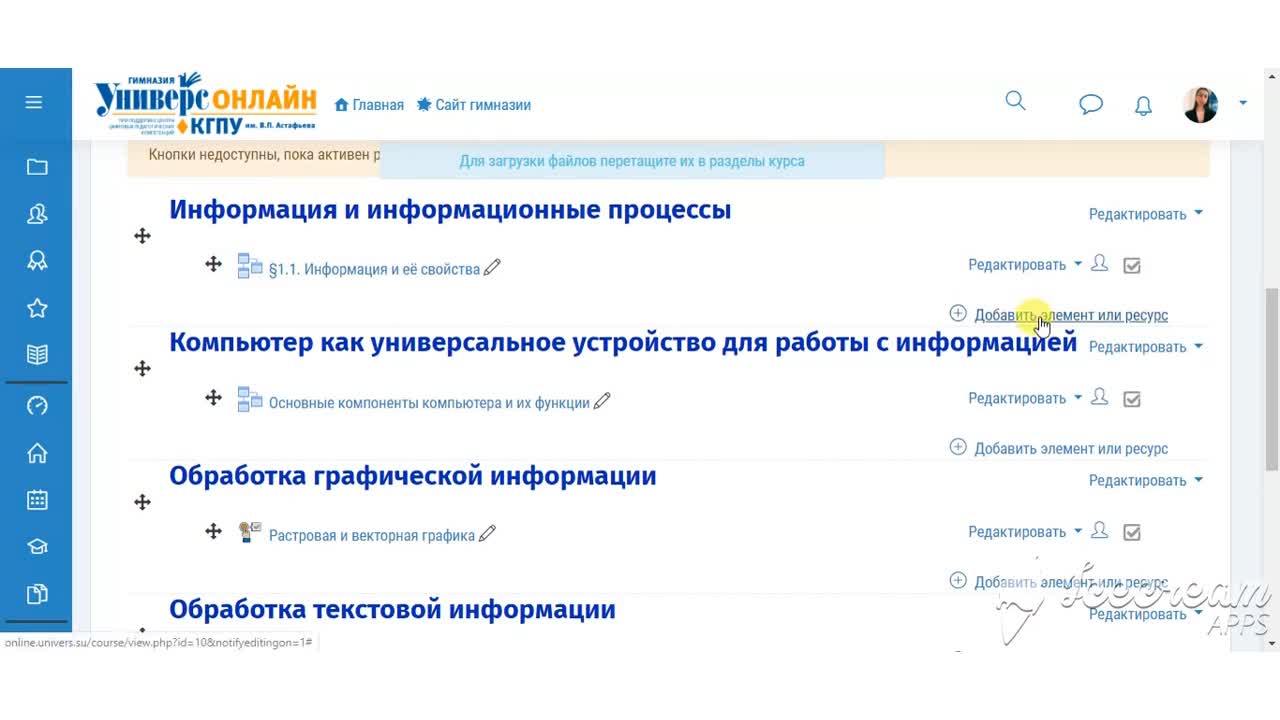Open notifications bell icon
The height and width of the screenshot is (720, 1280).
1143,105
